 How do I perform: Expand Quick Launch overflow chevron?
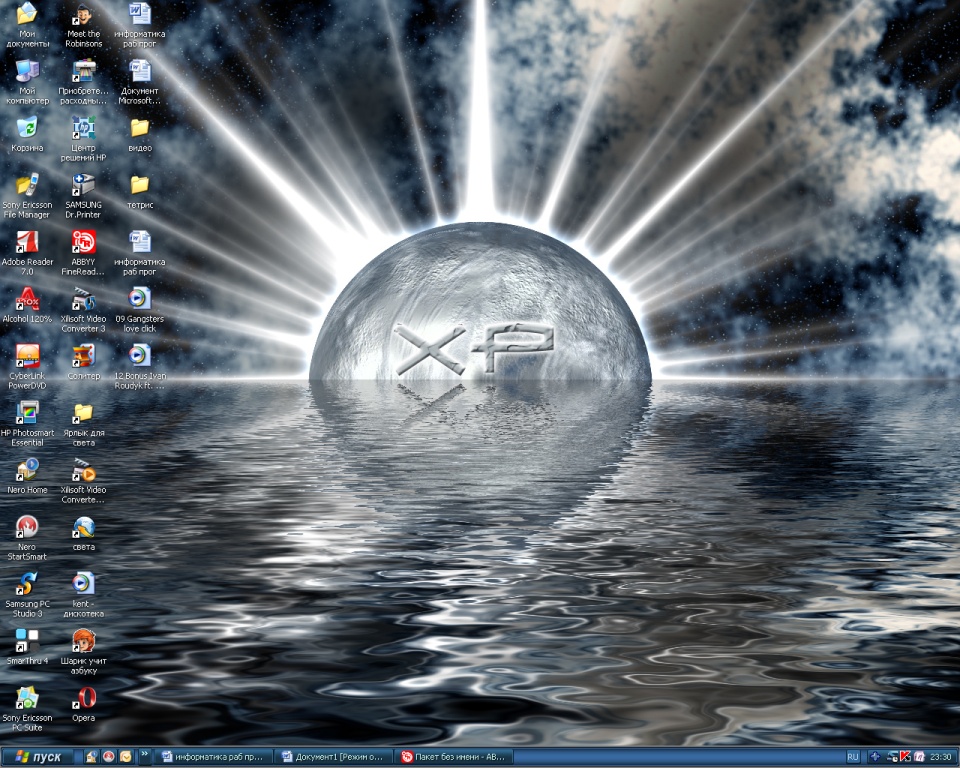tap(144, 754)
